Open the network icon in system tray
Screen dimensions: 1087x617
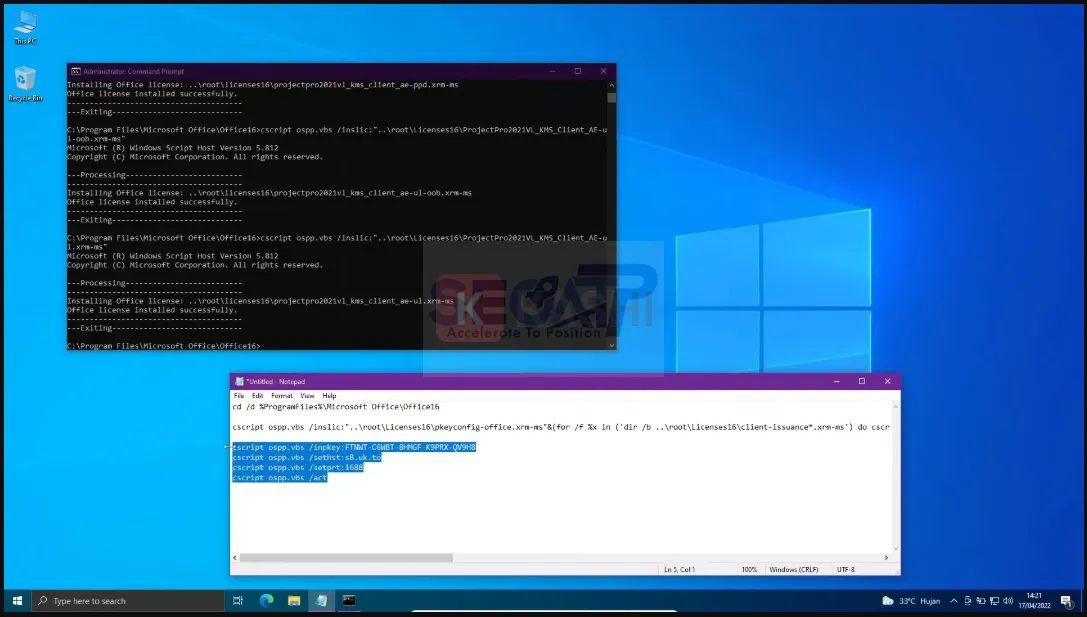pos(994,600)
